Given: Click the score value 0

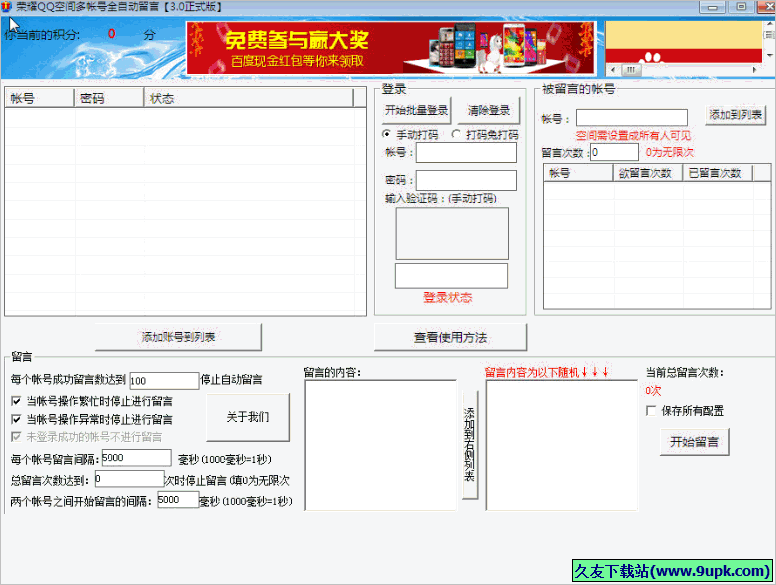Looking at the screenshot, I should (111, 34).
